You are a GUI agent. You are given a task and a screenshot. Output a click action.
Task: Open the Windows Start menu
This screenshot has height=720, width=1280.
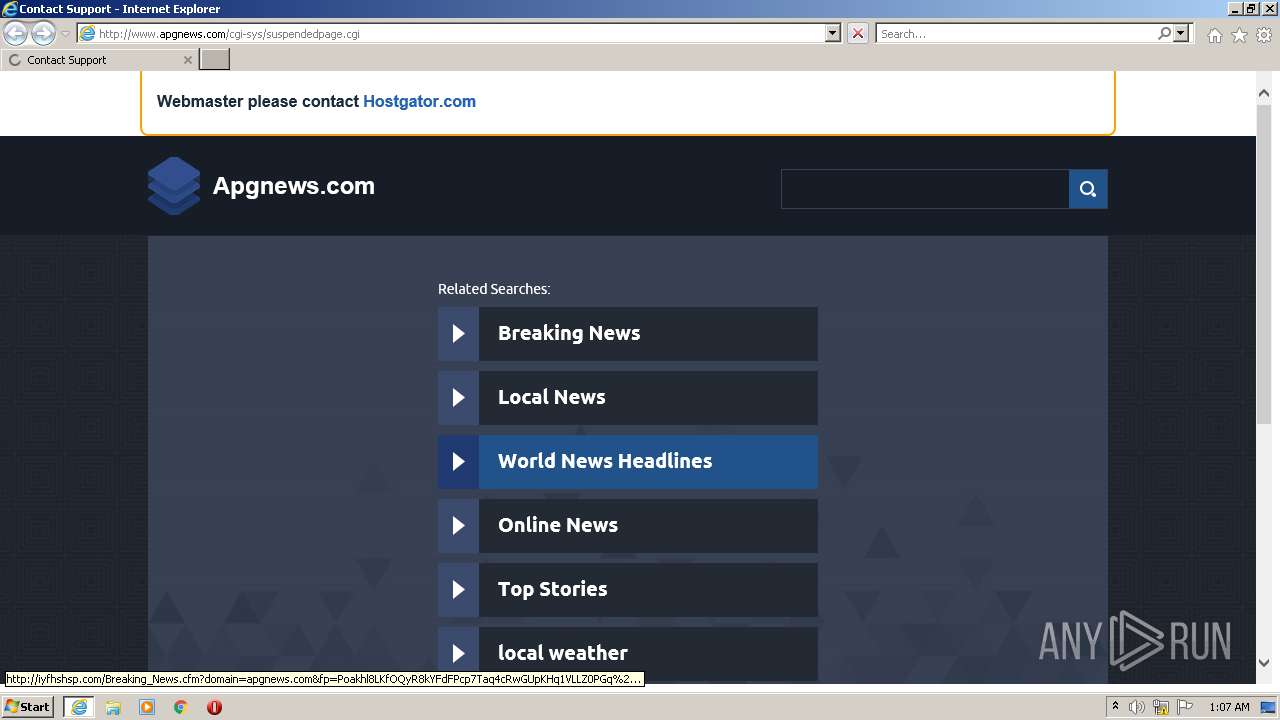pyautogui.click(x=27, y=706)
